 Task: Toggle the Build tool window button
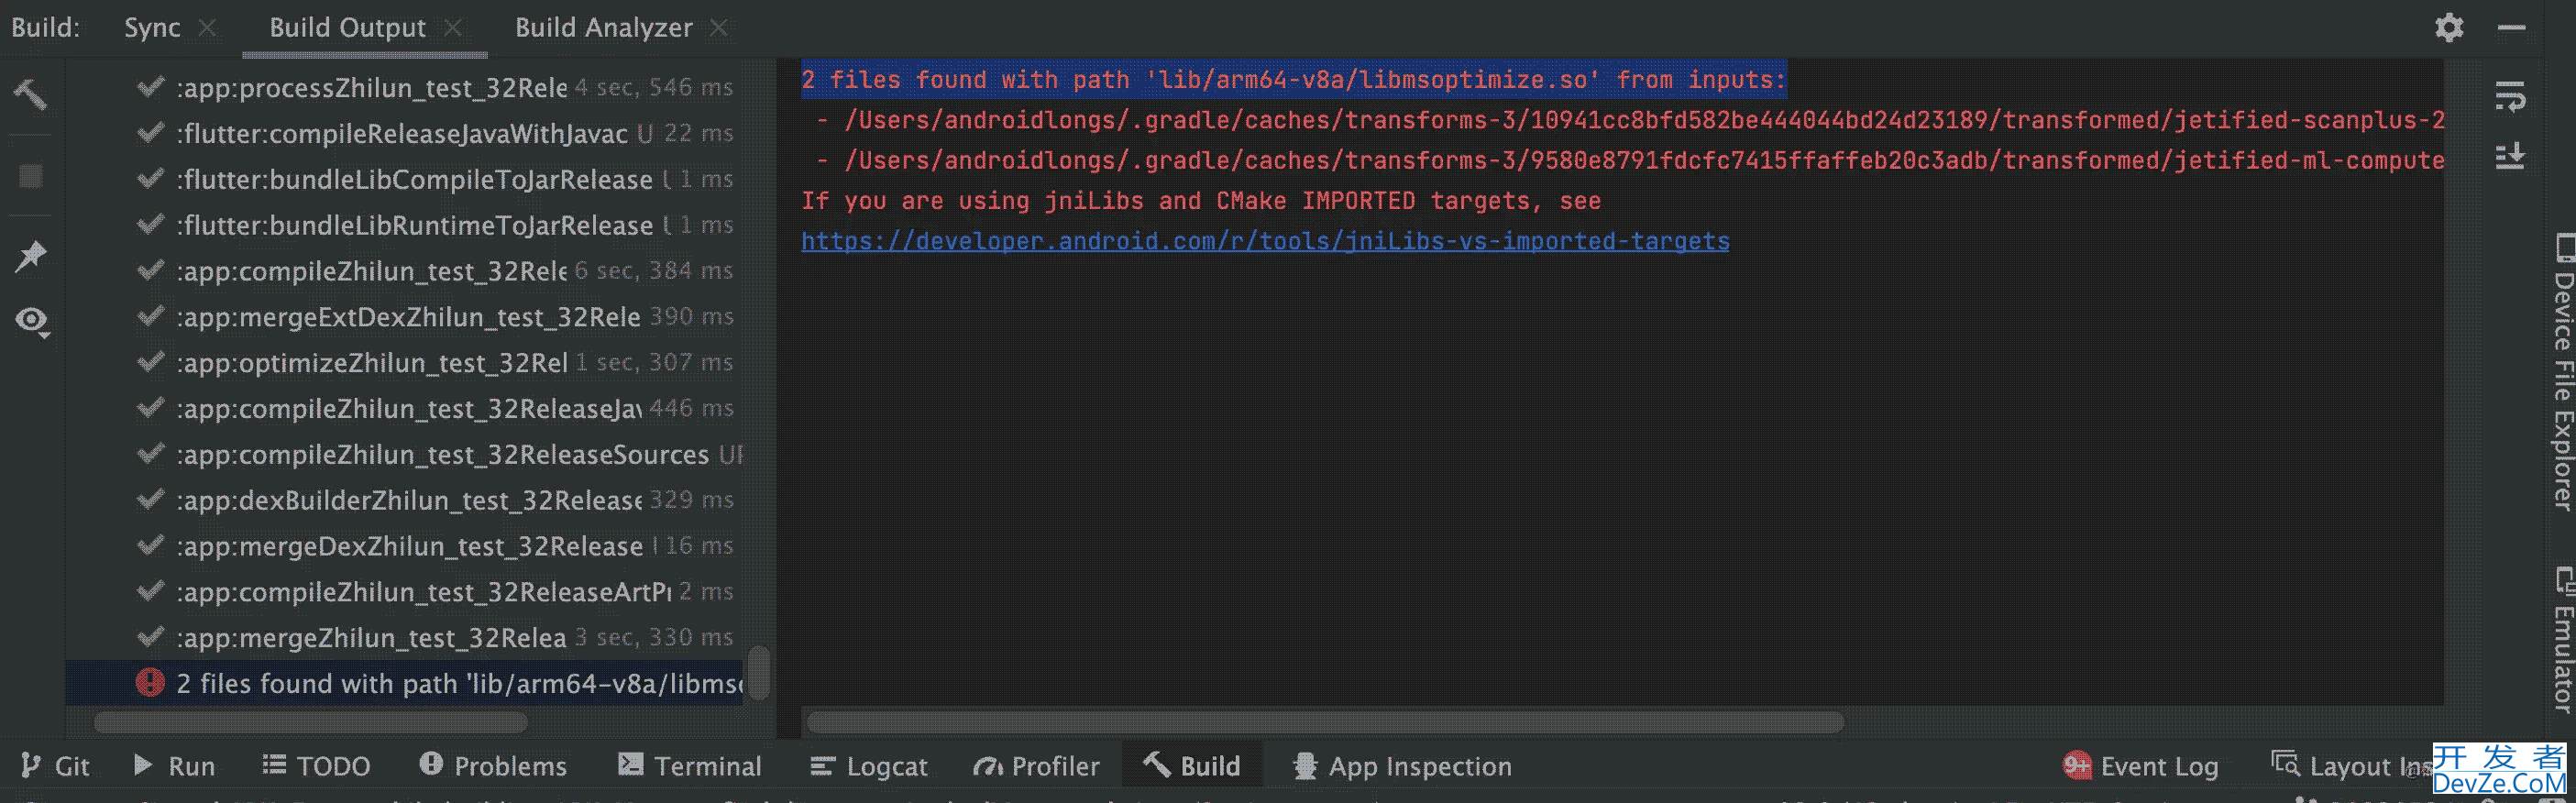(1192, 766)
